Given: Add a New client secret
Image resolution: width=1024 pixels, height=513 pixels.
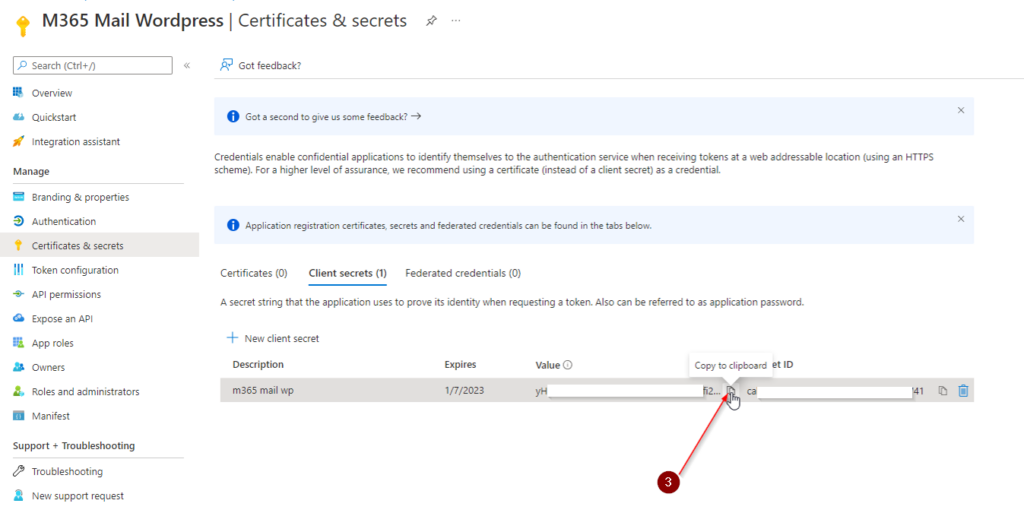Looking at the screenshot, I should pyautogui.click(x=273, y=338).
